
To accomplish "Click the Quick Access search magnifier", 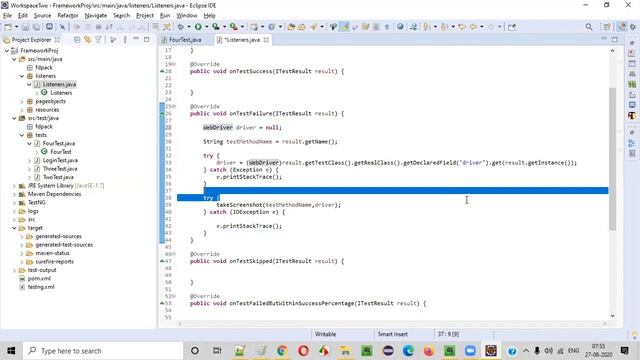I will tap(589, 27).
